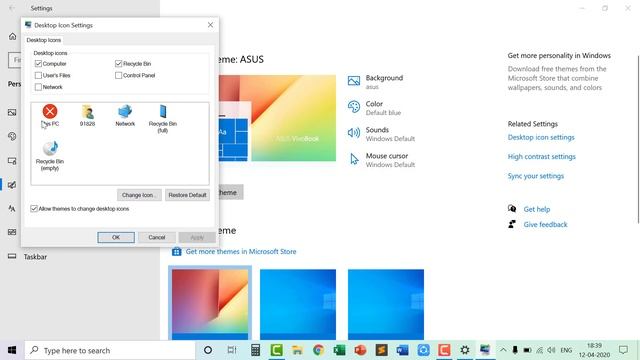Open Lock screen page via sidebar icon
This screenshot has height=360, width=640.
coord(12,161)
